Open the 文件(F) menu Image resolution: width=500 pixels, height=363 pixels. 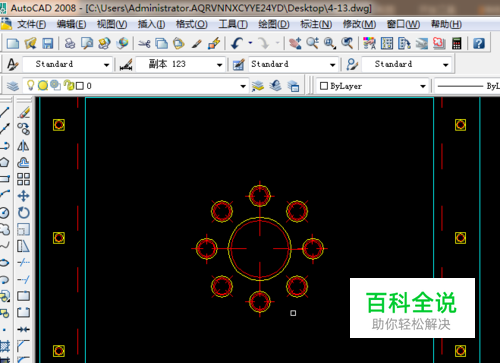click(32, 24)
